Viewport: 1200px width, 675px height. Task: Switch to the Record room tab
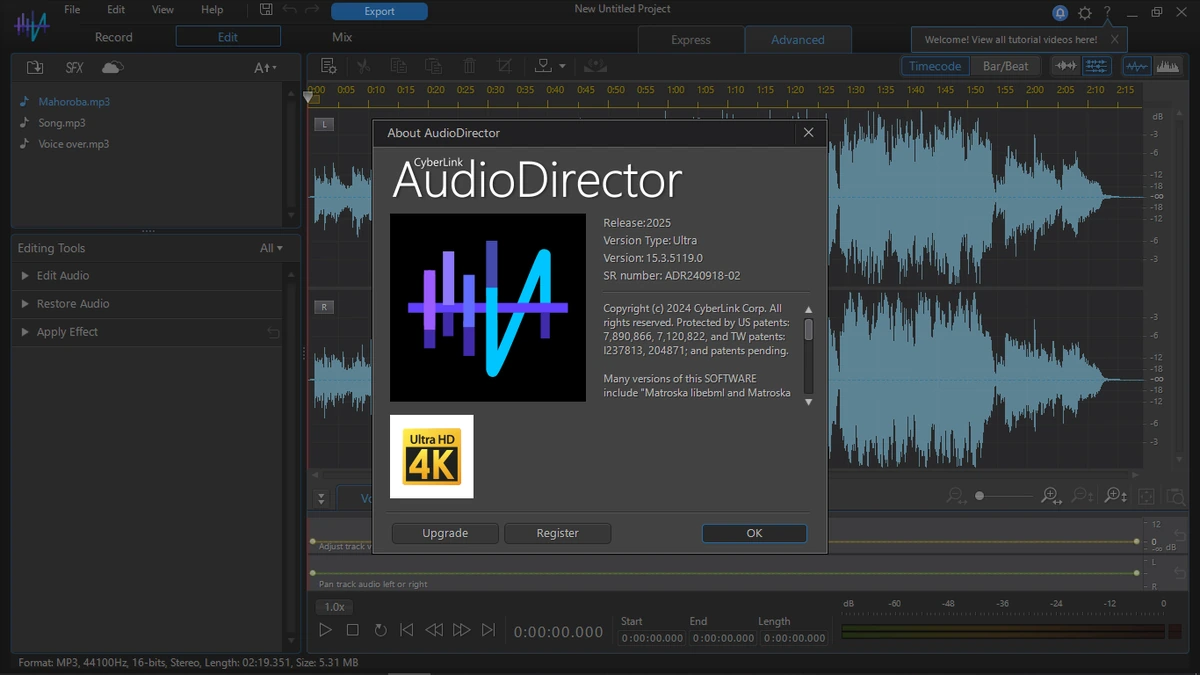click(x=114, y=37)
